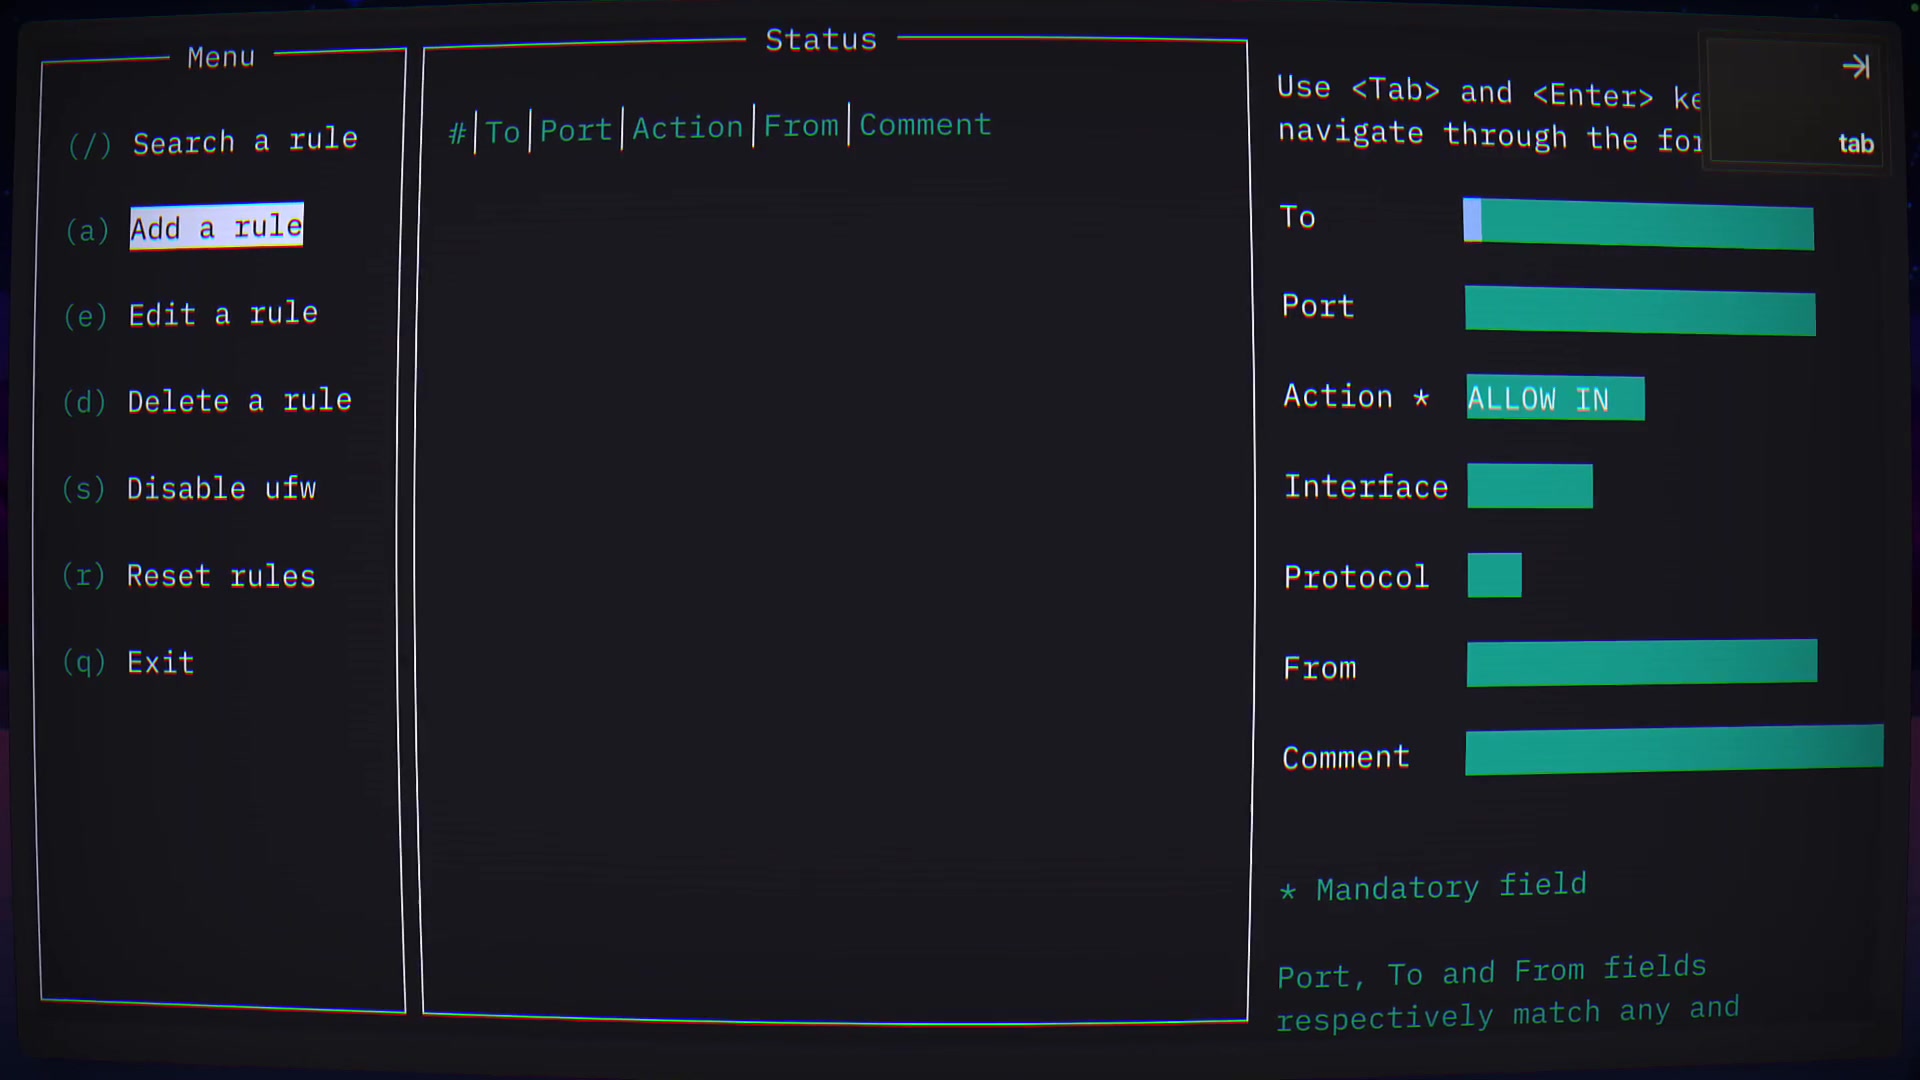Viewport: 1920px width, 1080px height.
Task: Click Disable ufw in the menu
Action: point(221,488)
